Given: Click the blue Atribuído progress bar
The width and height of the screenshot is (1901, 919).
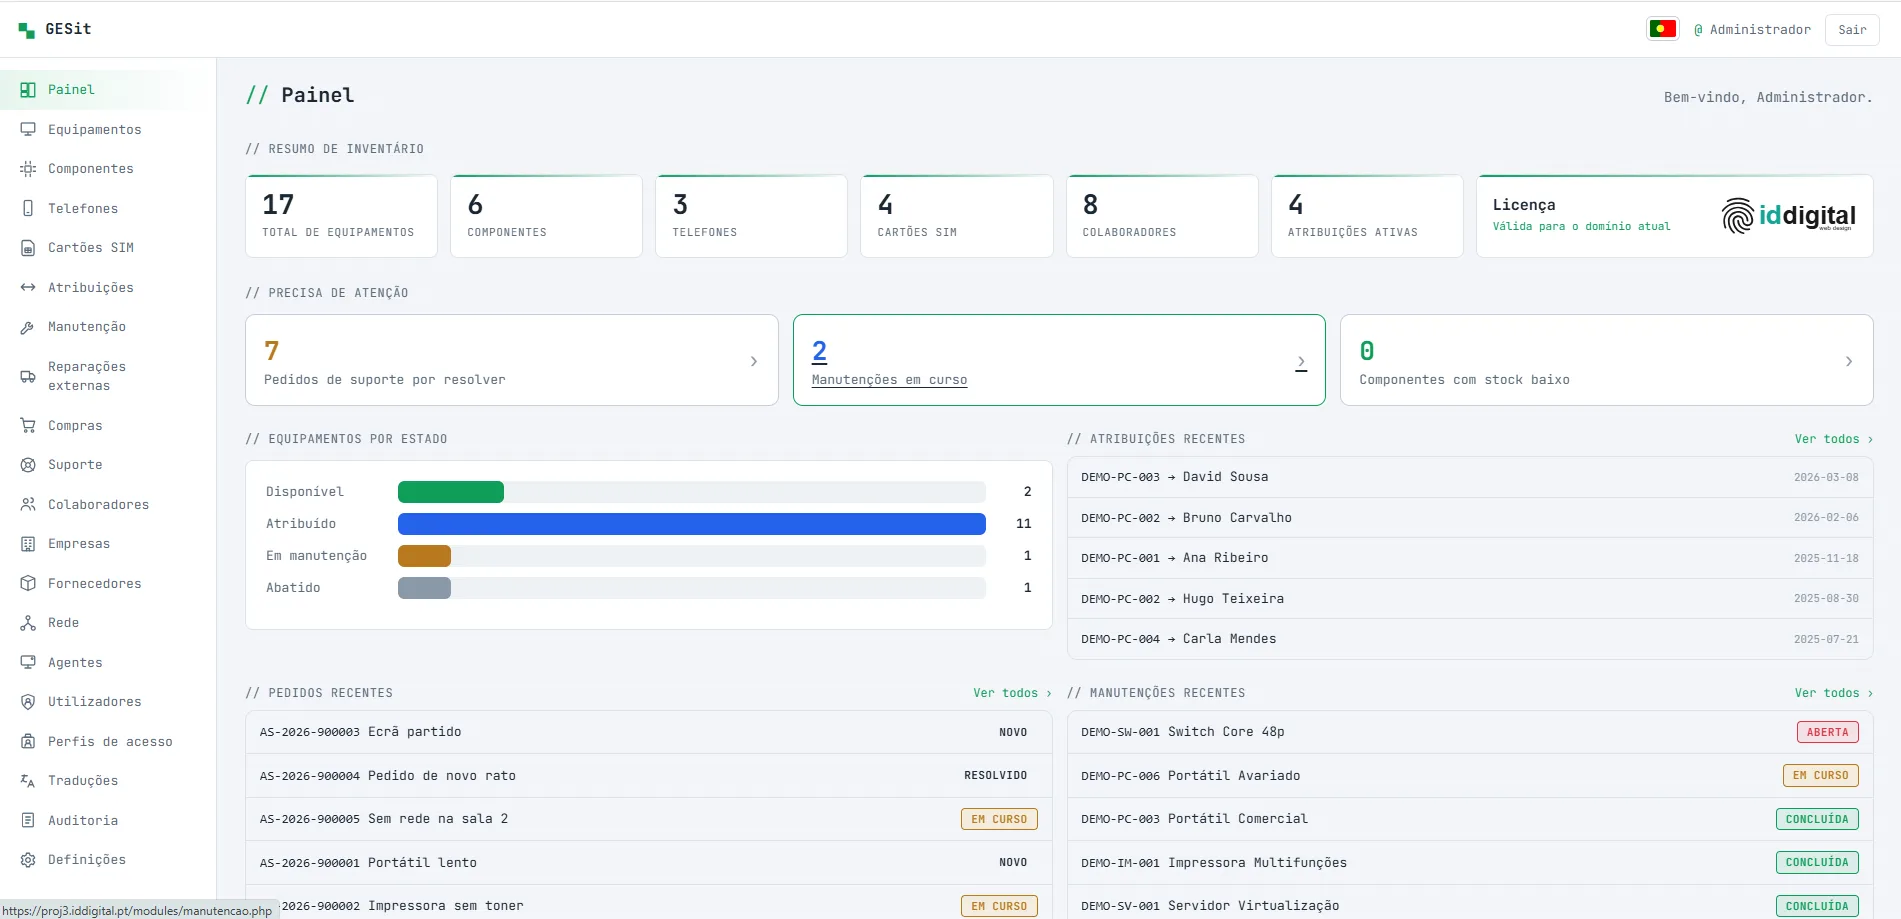Looking at the screenshot, I should tap(692, 524).
